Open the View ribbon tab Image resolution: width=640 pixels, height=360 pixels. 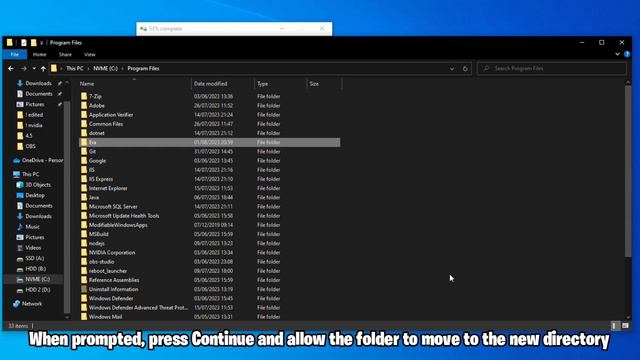pyautogui.click(x=90, y=54)
